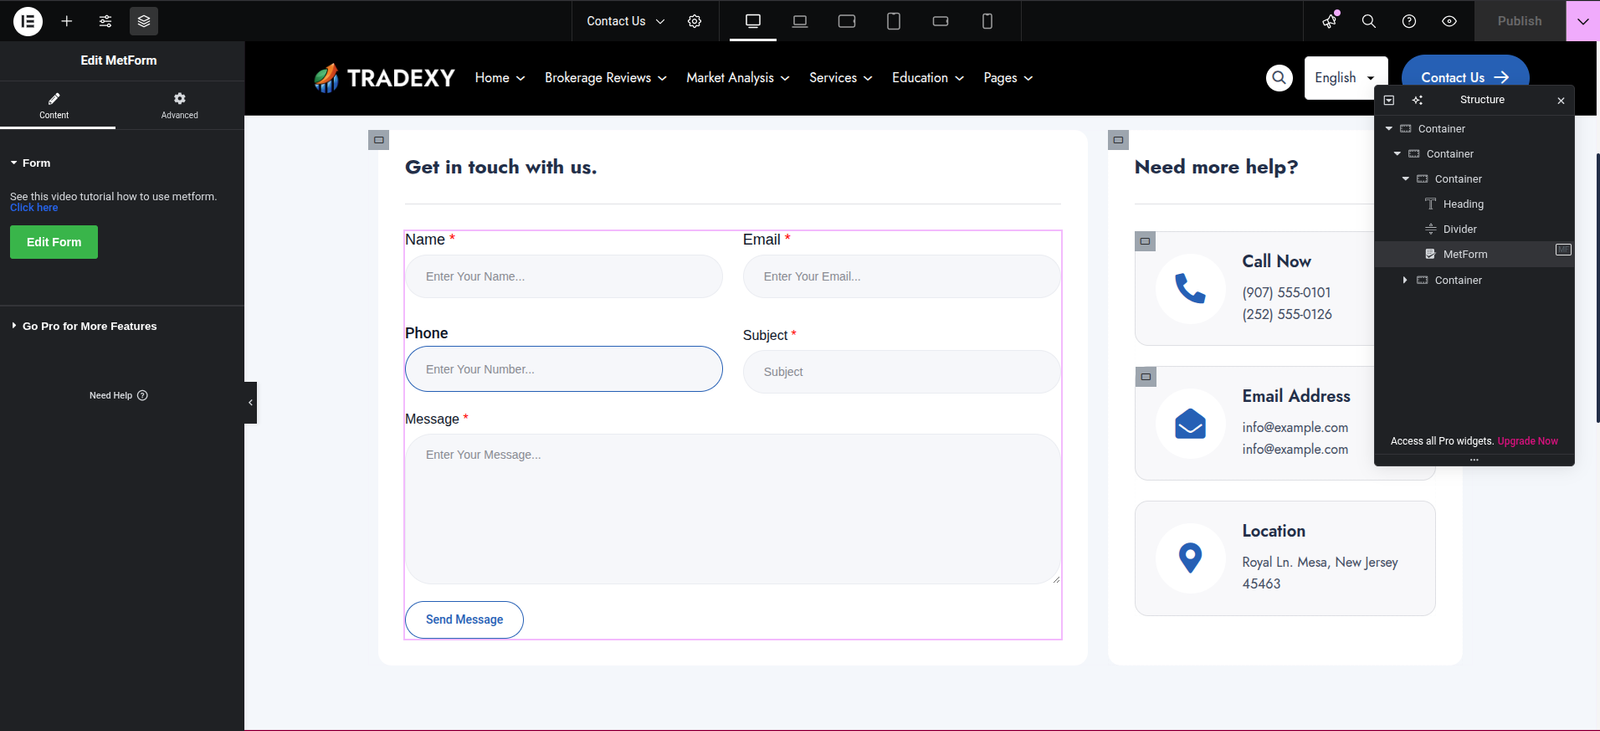Switch to Mobile Portrait device view
Viewport: 1600px width, 731px height.
point(987,21)
